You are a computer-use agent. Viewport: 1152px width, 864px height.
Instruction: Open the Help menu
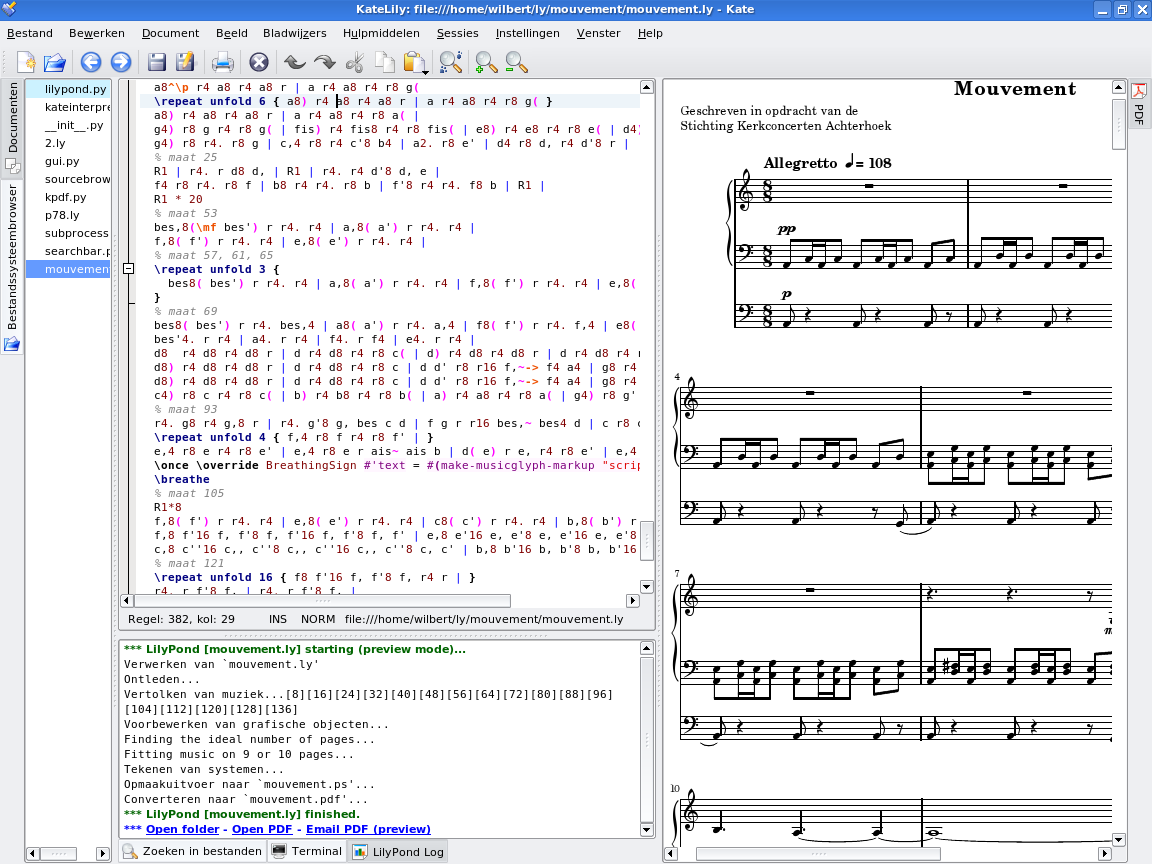(x=650, y=33)
